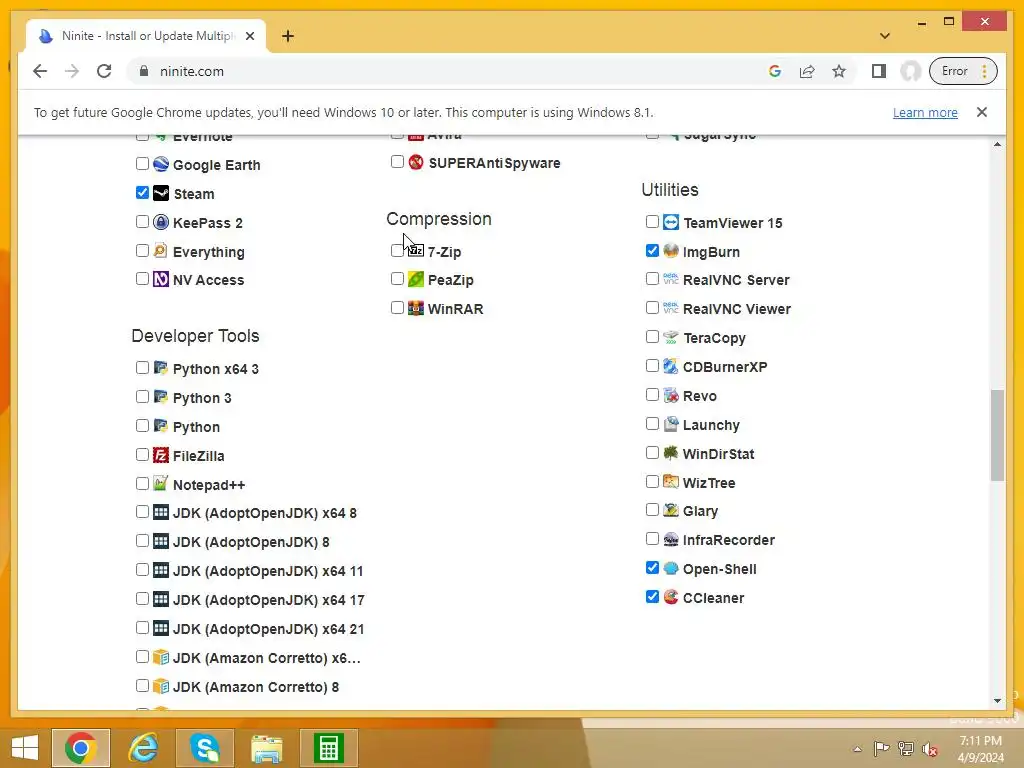The height and width of the screenshot is (768, 1024).
Task: Click the muted volume tray icon
Action: 929,749
